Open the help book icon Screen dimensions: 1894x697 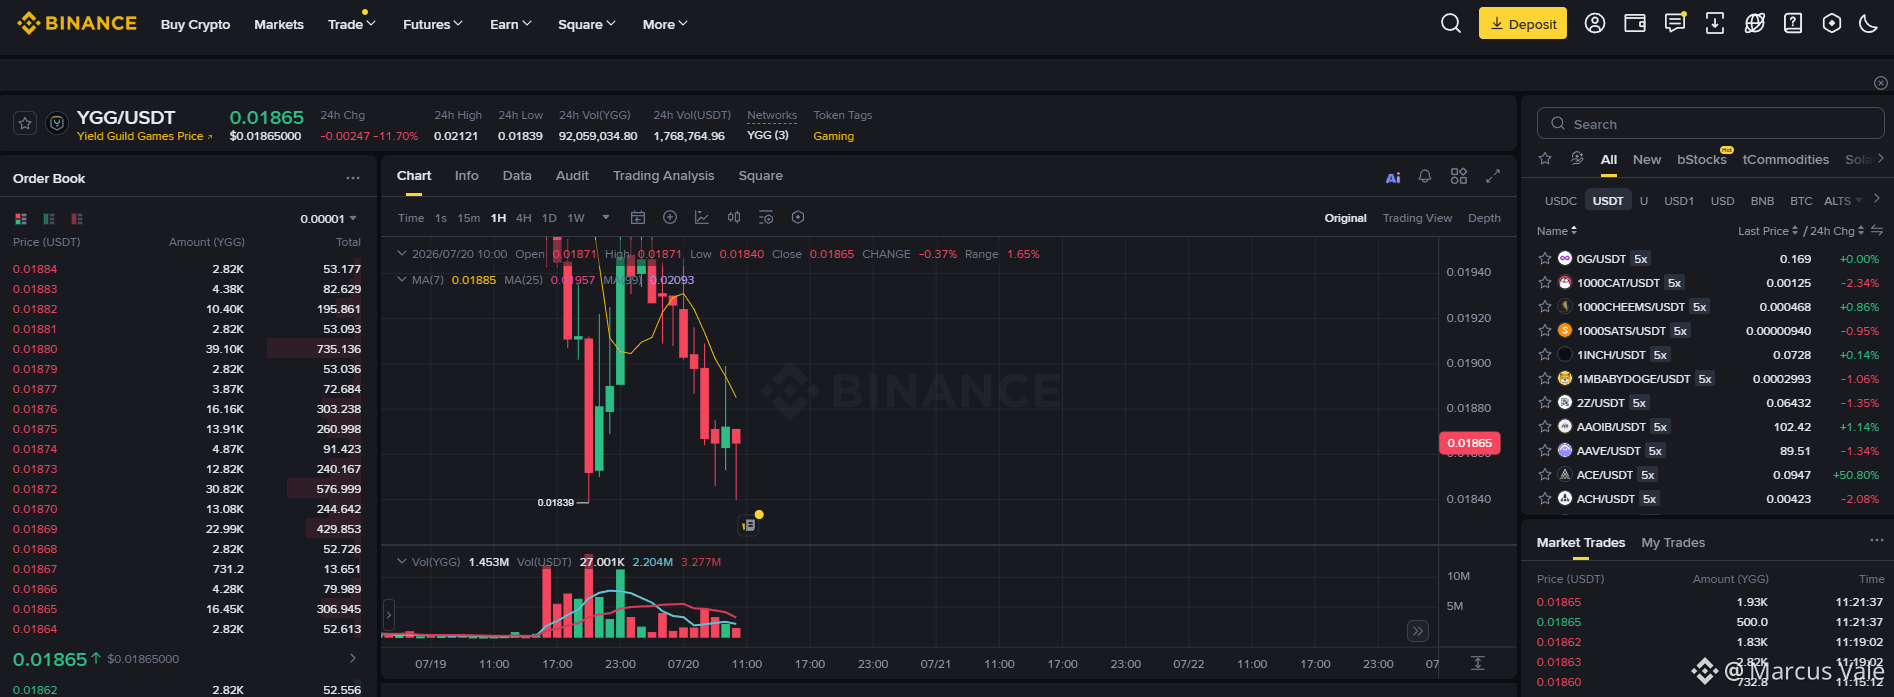(1793, 23)
